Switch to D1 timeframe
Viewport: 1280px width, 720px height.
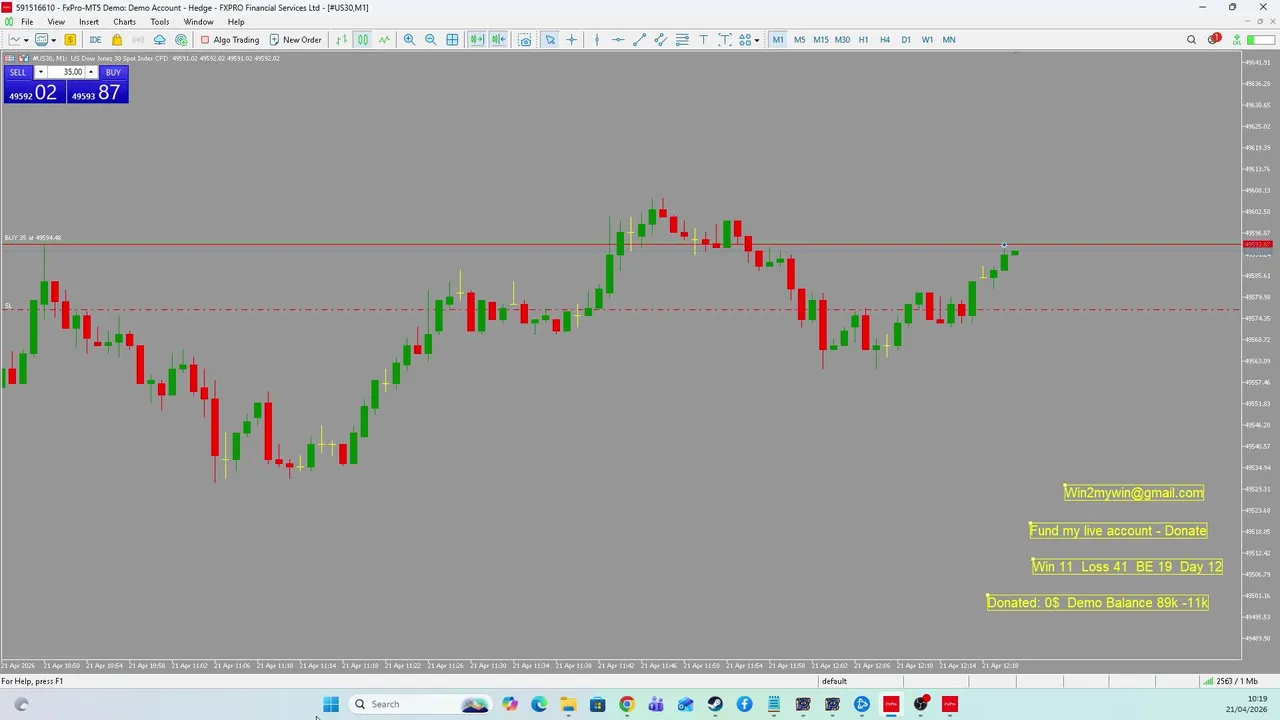click(x=906, y=40)
